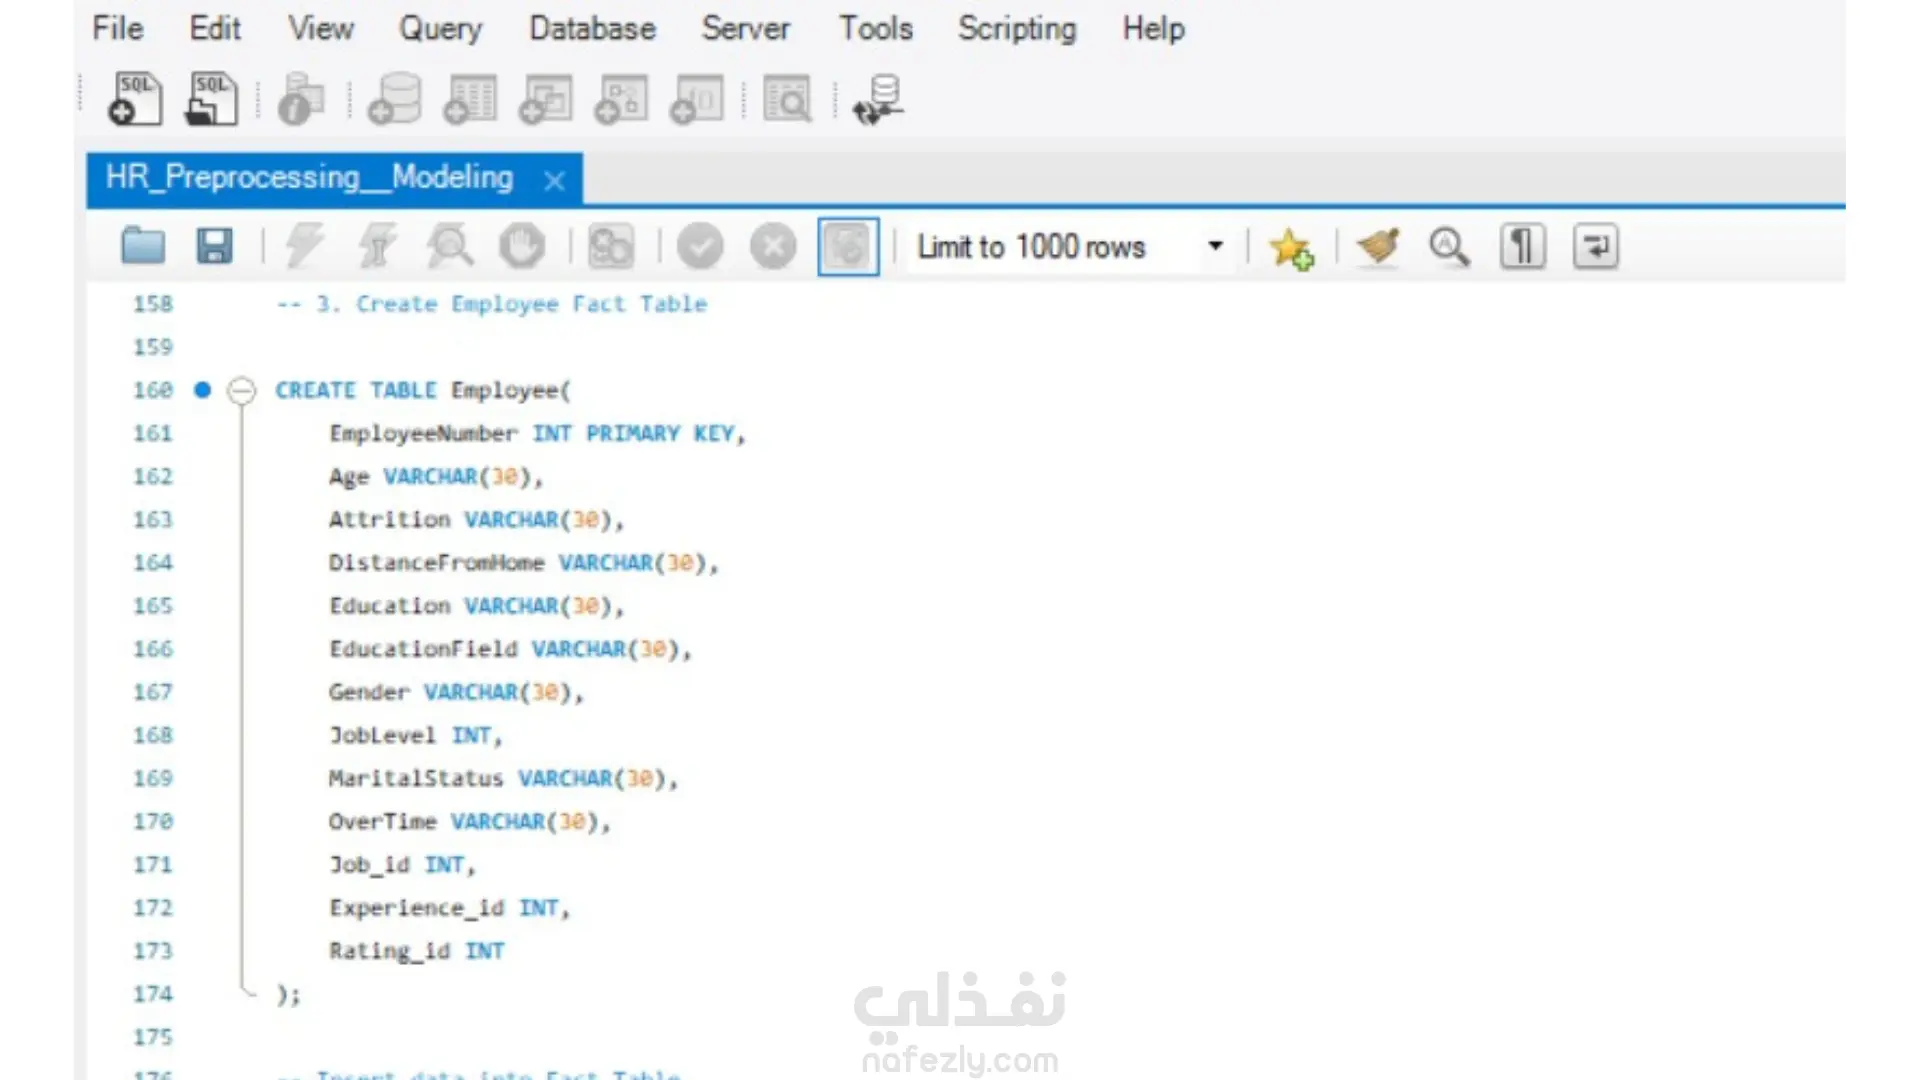
Task: Execute query with the lightning bolt icon
Action: click(x=304, y=246)
